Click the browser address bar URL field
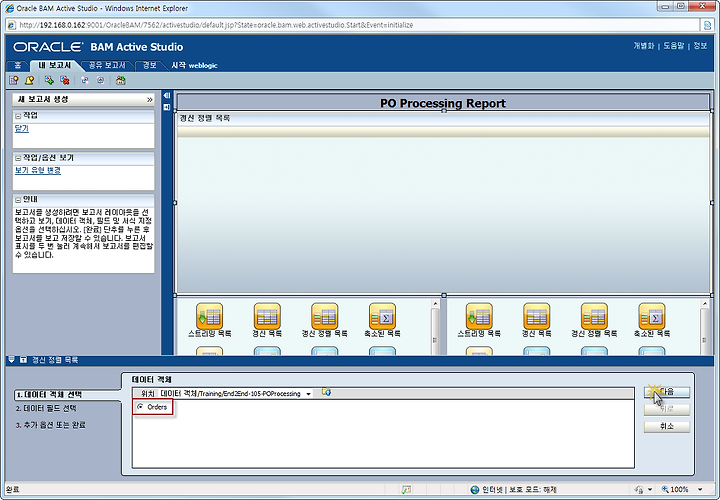720x500 pixels. pos(354,25)
